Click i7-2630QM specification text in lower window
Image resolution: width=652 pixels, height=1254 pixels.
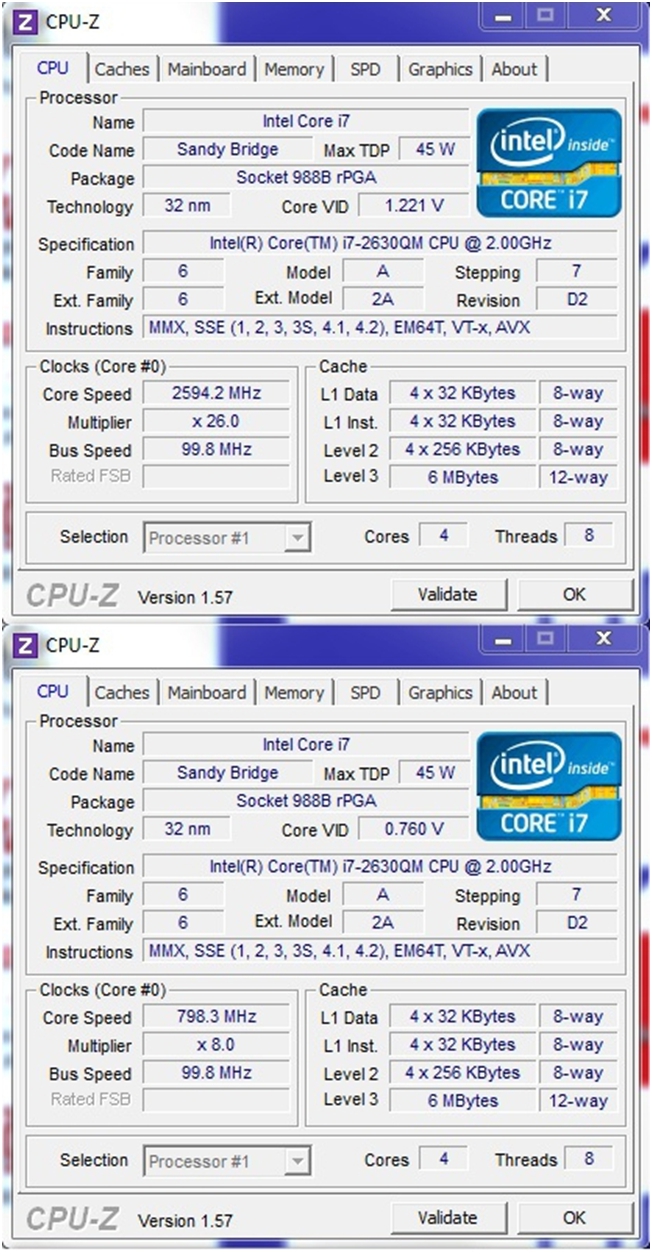pyautogui.click(x=380, y=866)
